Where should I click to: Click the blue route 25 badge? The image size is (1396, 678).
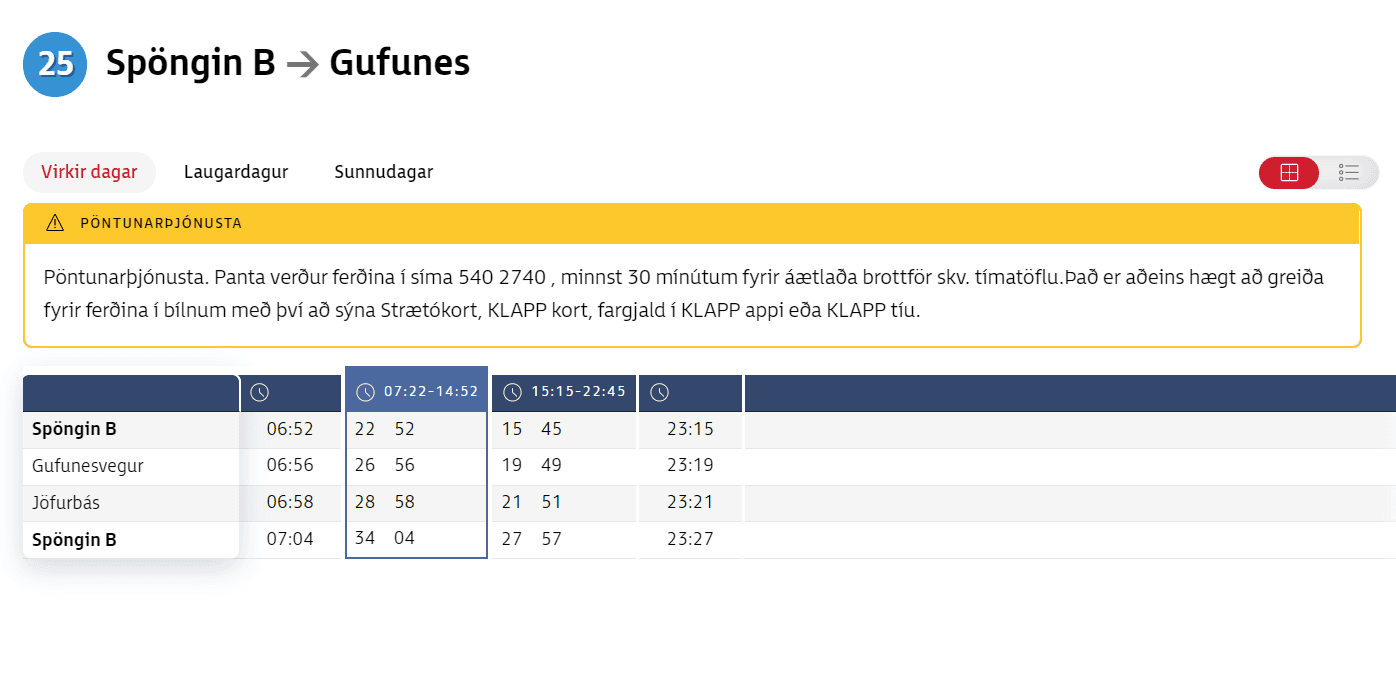pyautogui.click(x=55, y=64)
